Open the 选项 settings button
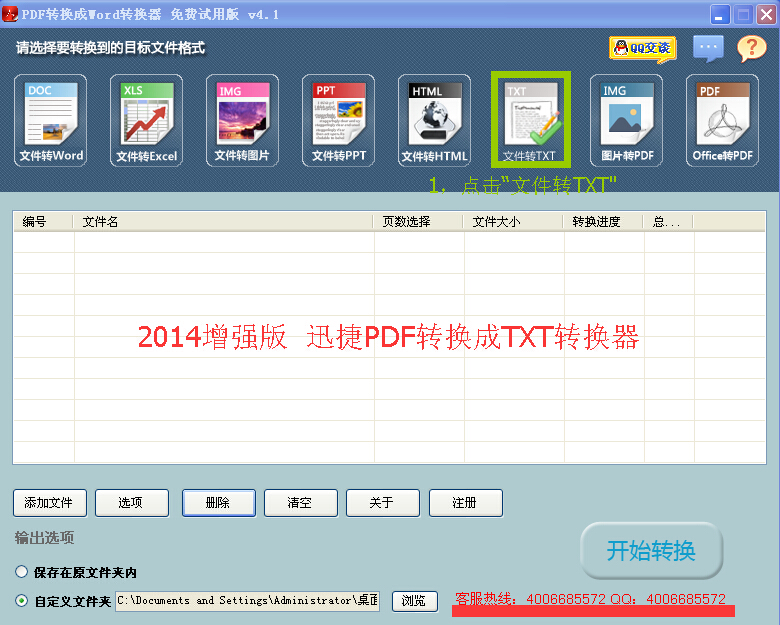780x625 pixels. pos(132,503)
